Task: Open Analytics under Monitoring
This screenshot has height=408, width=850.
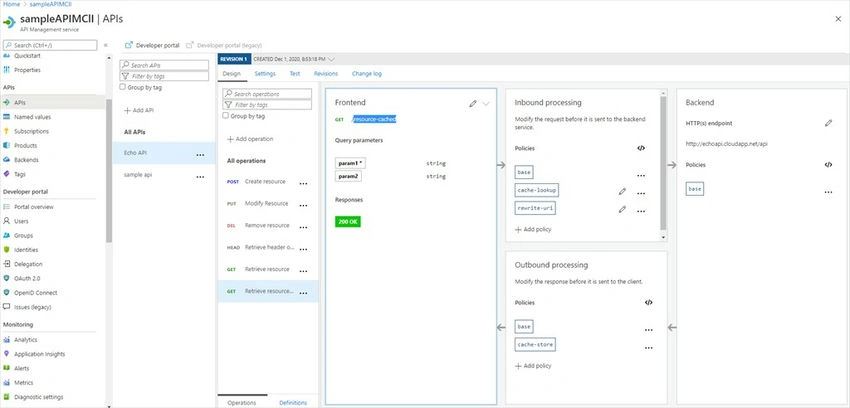Action: [25, 340]
